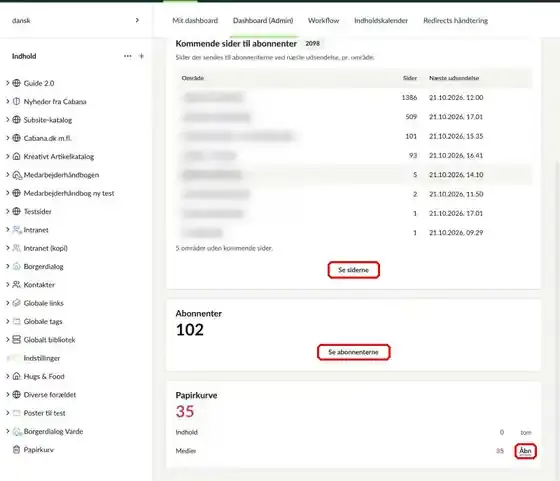Click the date 21.10.2026, 16.41

[456, 155]
